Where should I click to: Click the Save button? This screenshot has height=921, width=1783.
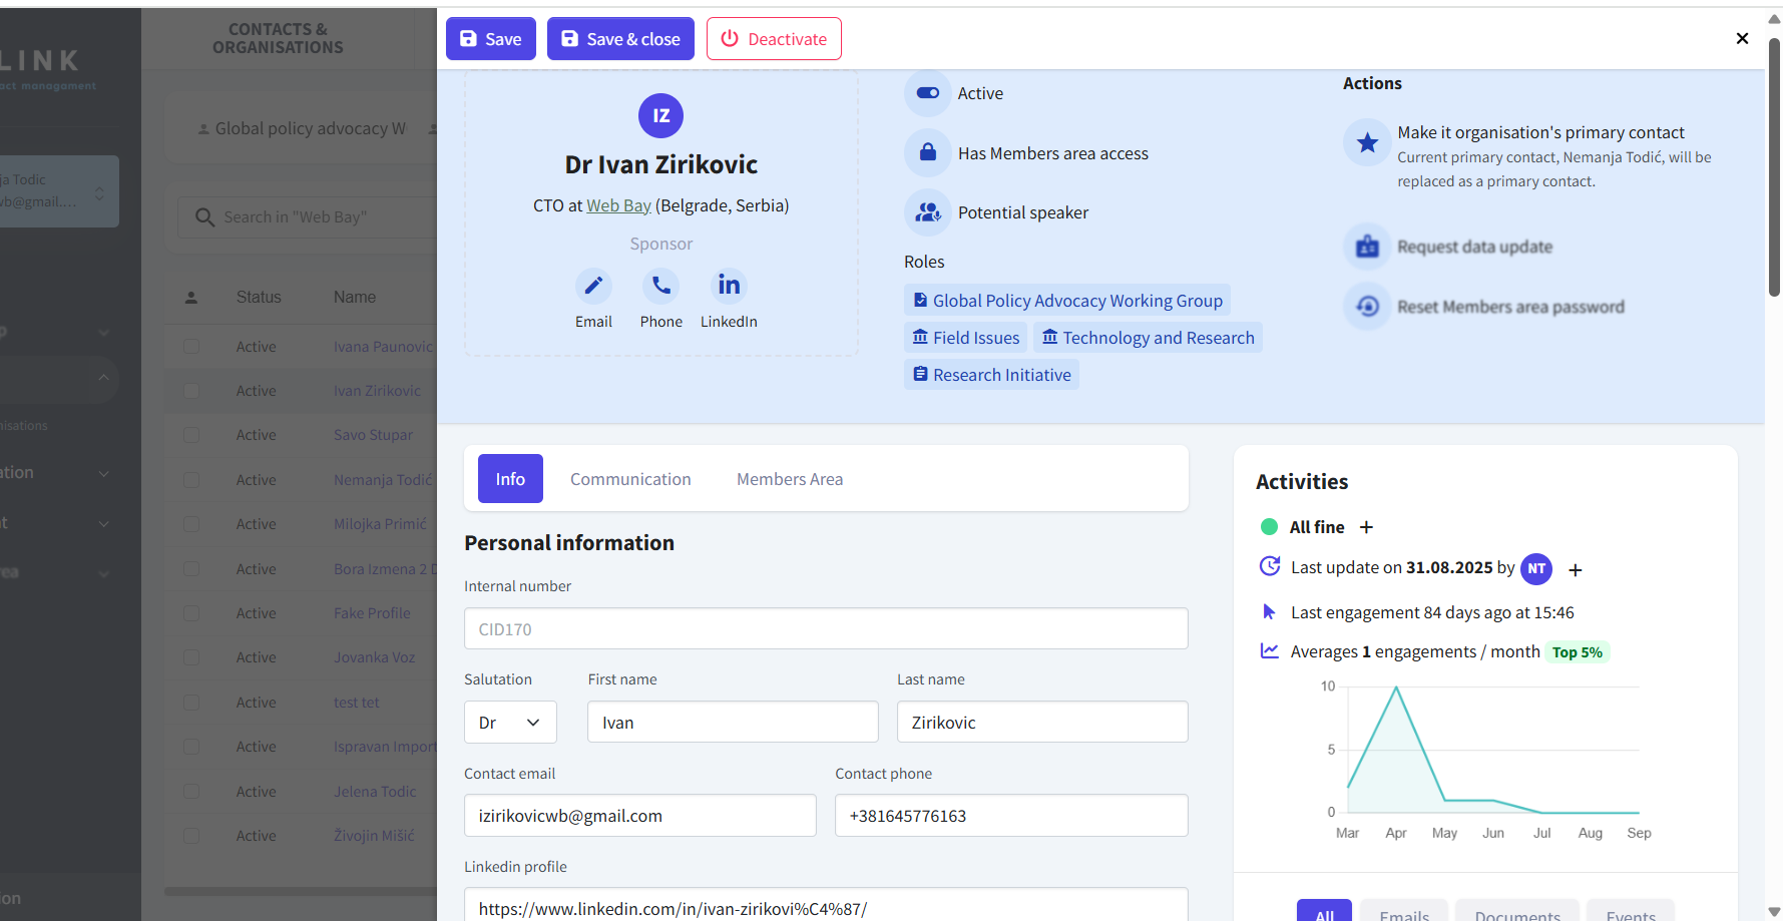[x=490, y=39]
